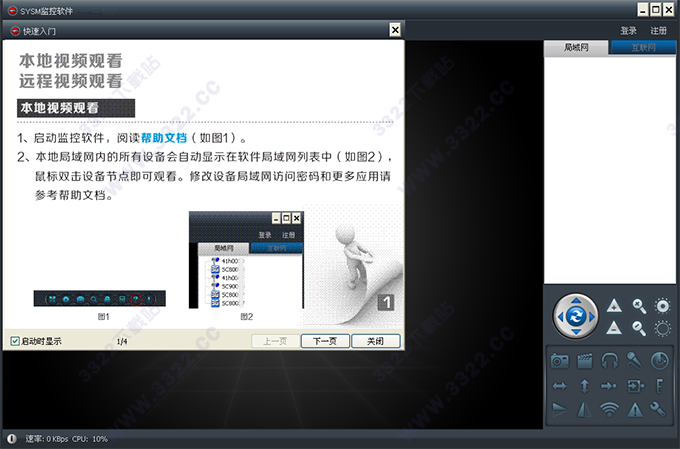Click the 关闭 button in quick start

(x=376, y=341)
